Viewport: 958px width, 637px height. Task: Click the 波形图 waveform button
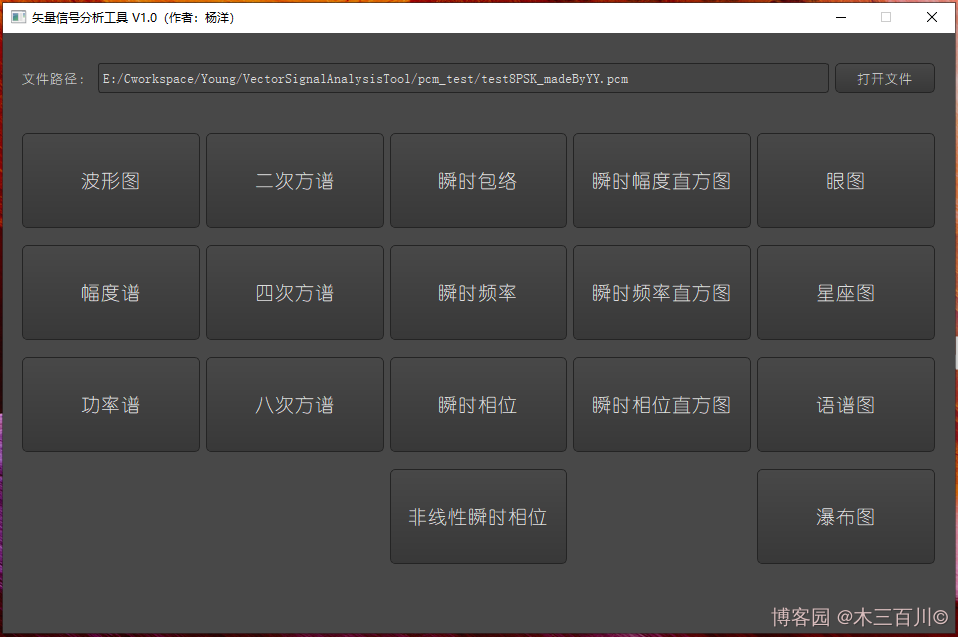[110, 181]
